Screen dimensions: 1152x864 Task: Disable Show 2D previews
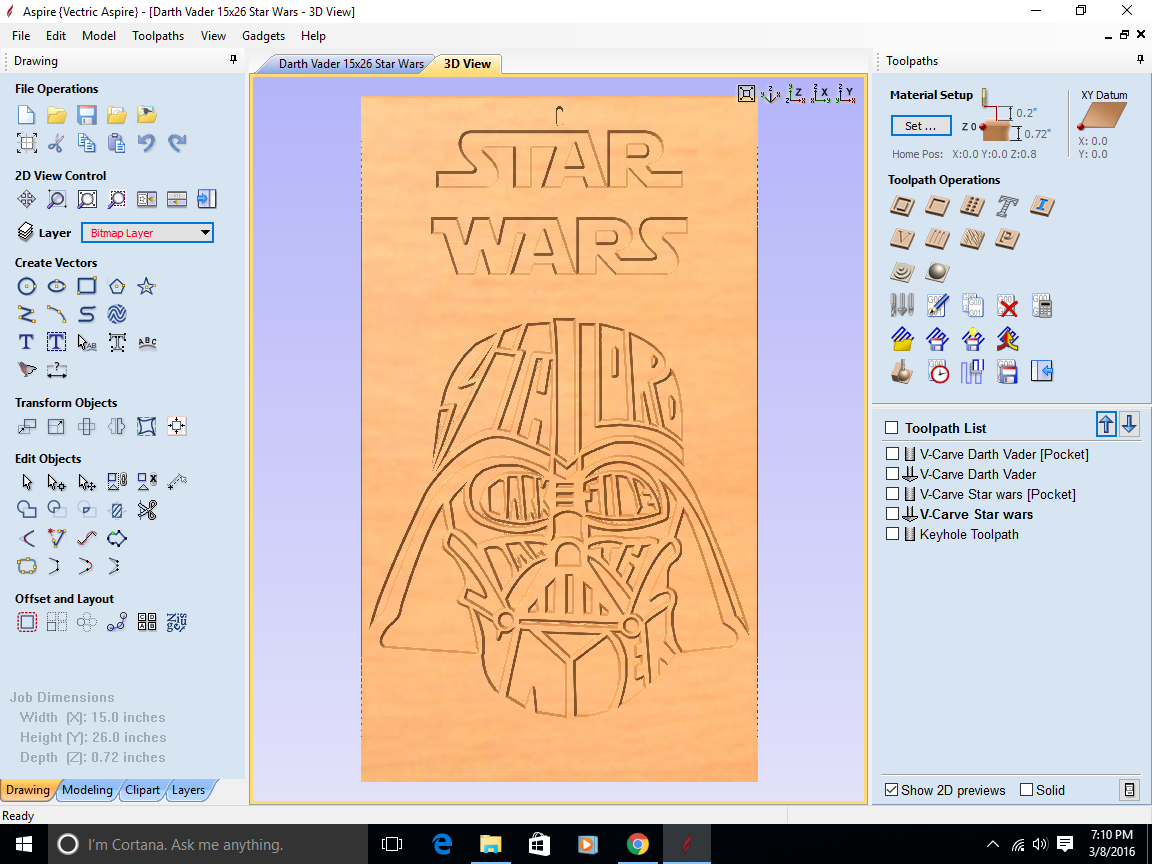click(891, 789)
